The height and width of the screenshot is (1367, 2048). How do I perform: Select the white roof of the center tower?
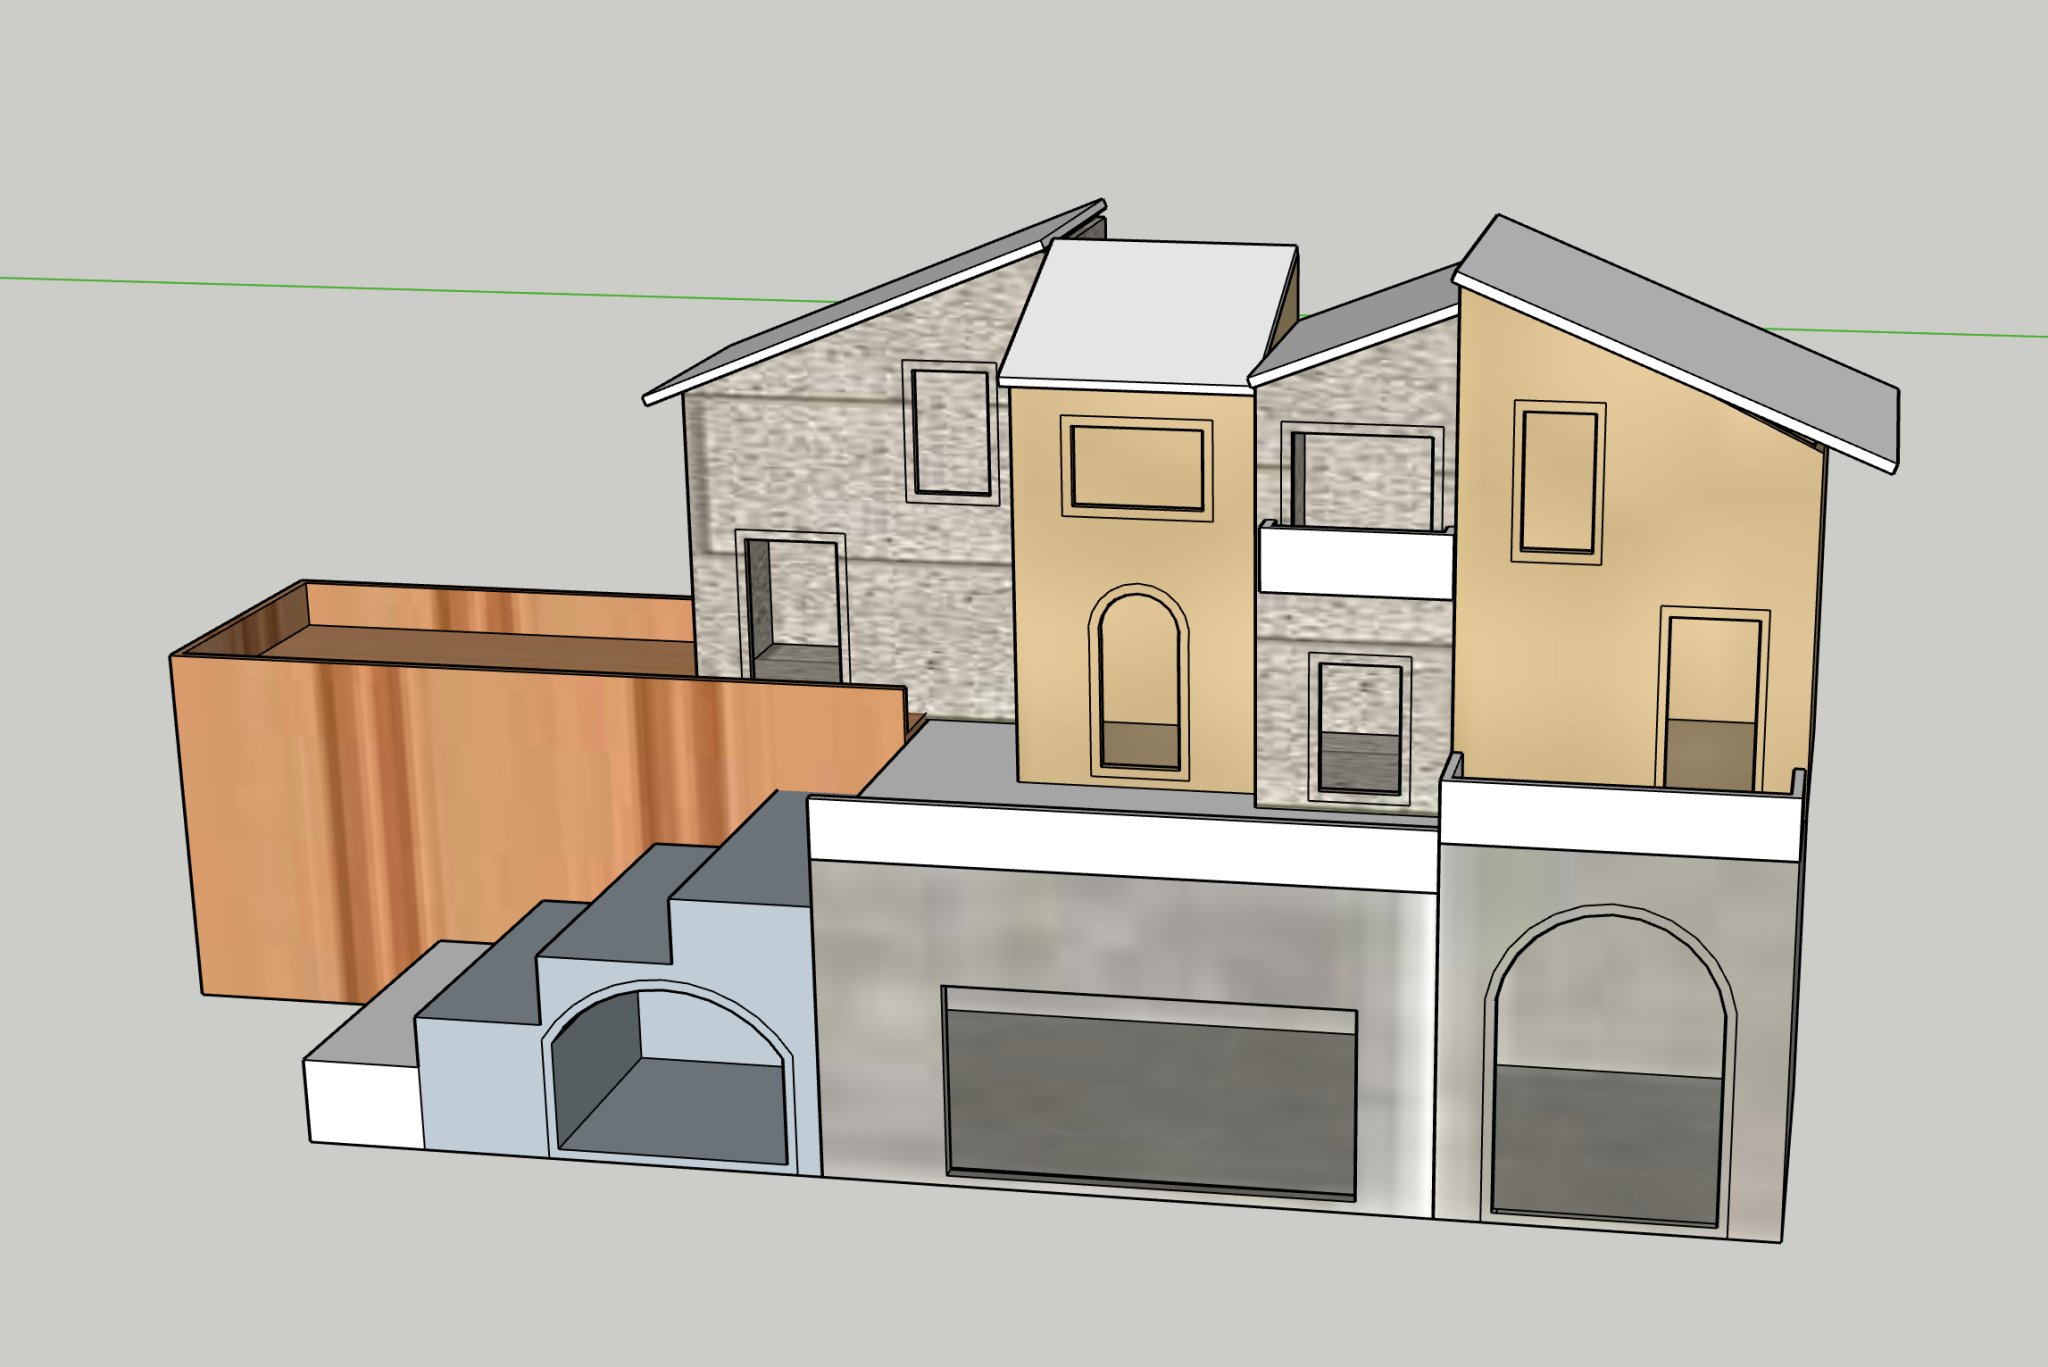1150,312
